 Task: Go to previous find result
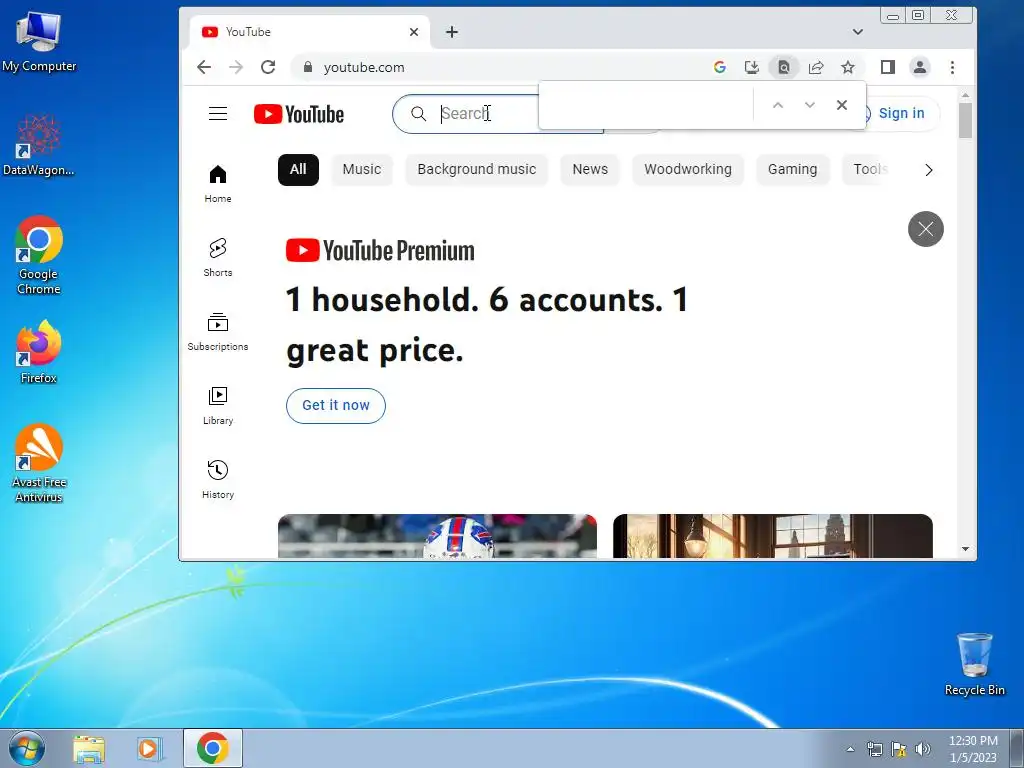click(778, 105)
